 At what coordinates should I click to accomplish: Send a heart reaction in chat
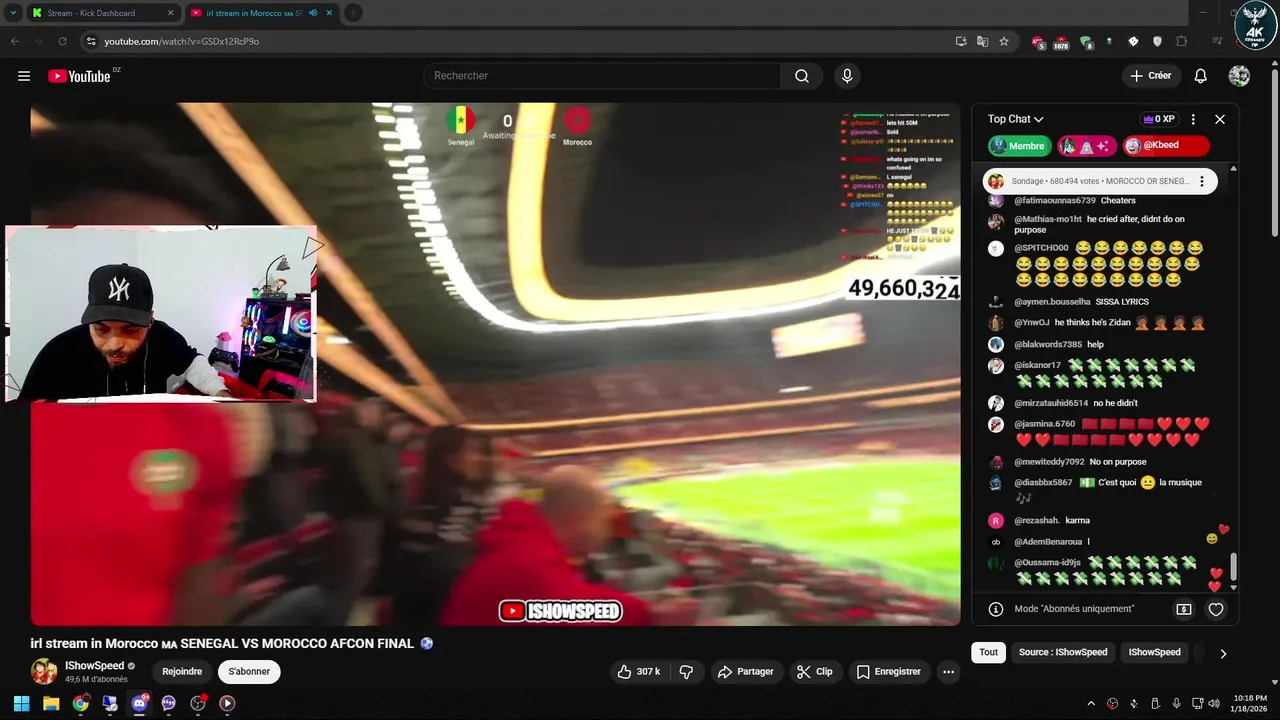click(x=1216, y=609)
